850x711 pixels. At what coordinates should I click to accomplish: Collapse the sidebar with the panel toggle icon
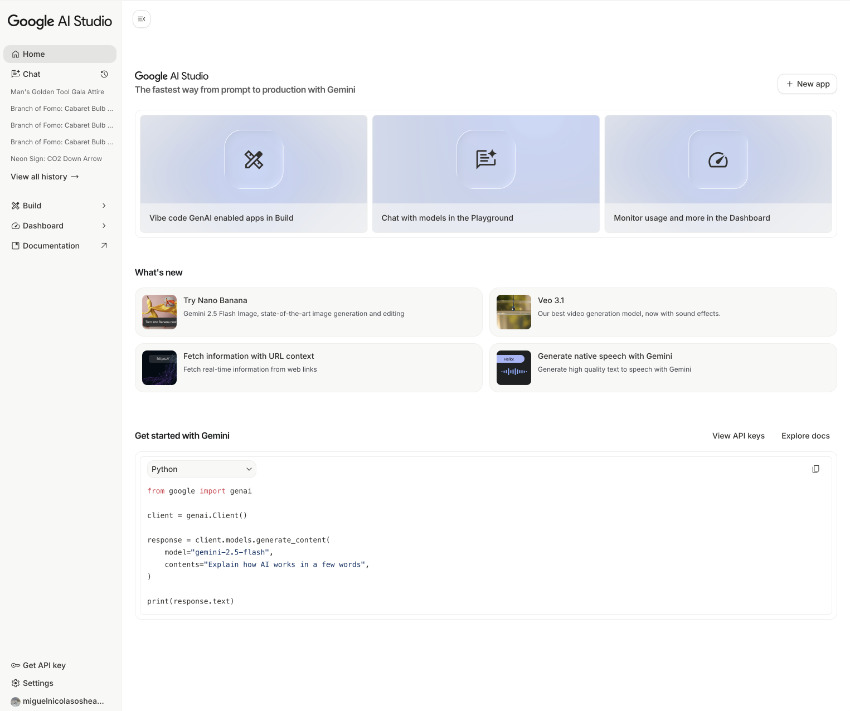point(141,19)
